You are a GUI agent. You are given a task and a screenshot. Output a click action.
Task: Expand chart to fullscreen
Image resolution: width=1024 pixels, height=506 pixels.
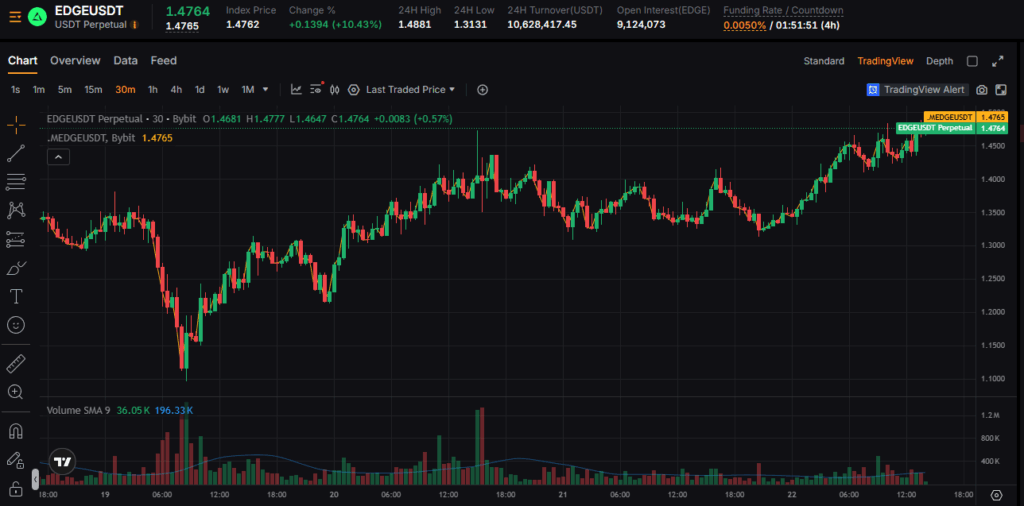997,61
